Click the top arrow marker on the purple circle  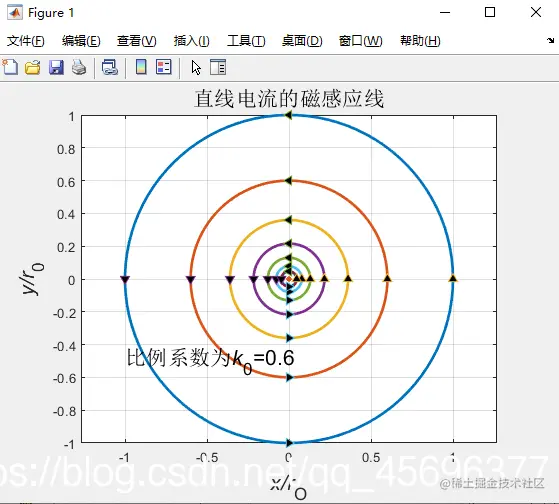pyautogui.click(x=288, y=244)
